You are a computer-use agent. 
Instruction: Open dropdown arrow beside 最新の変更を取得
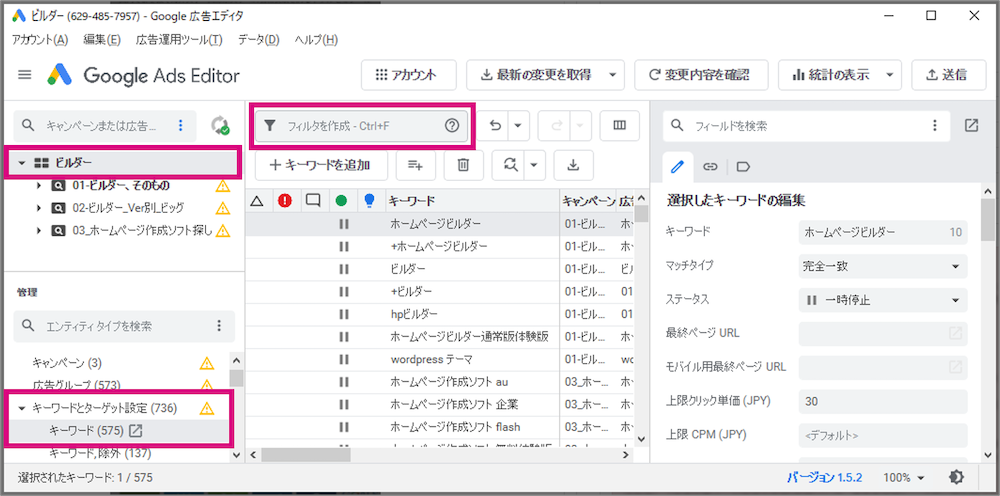click(x=613, y=75)
